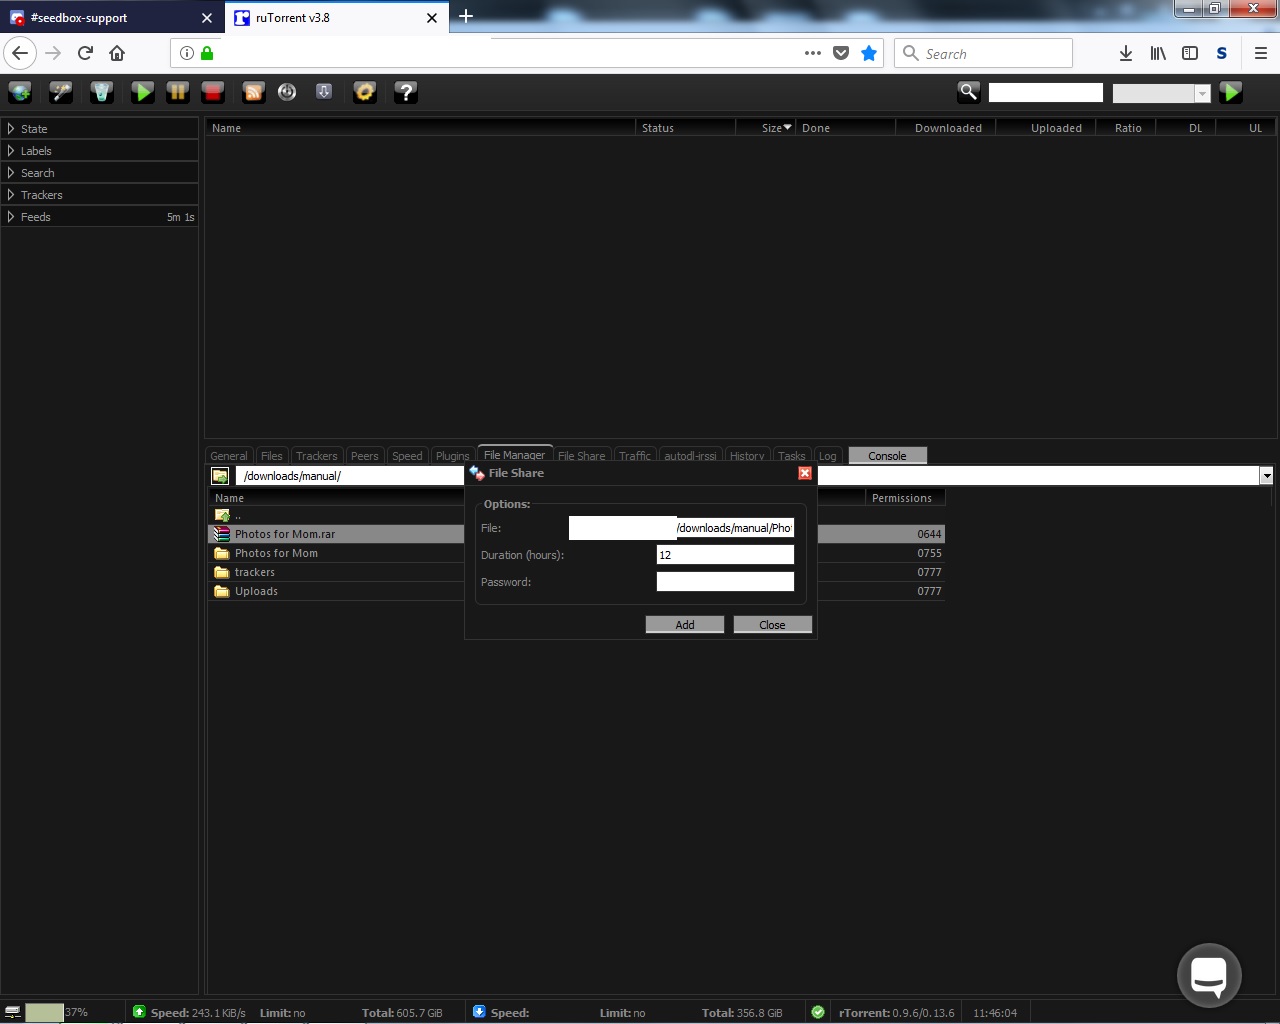Open ruTorrent Settings gear icon

coord(365,92)
